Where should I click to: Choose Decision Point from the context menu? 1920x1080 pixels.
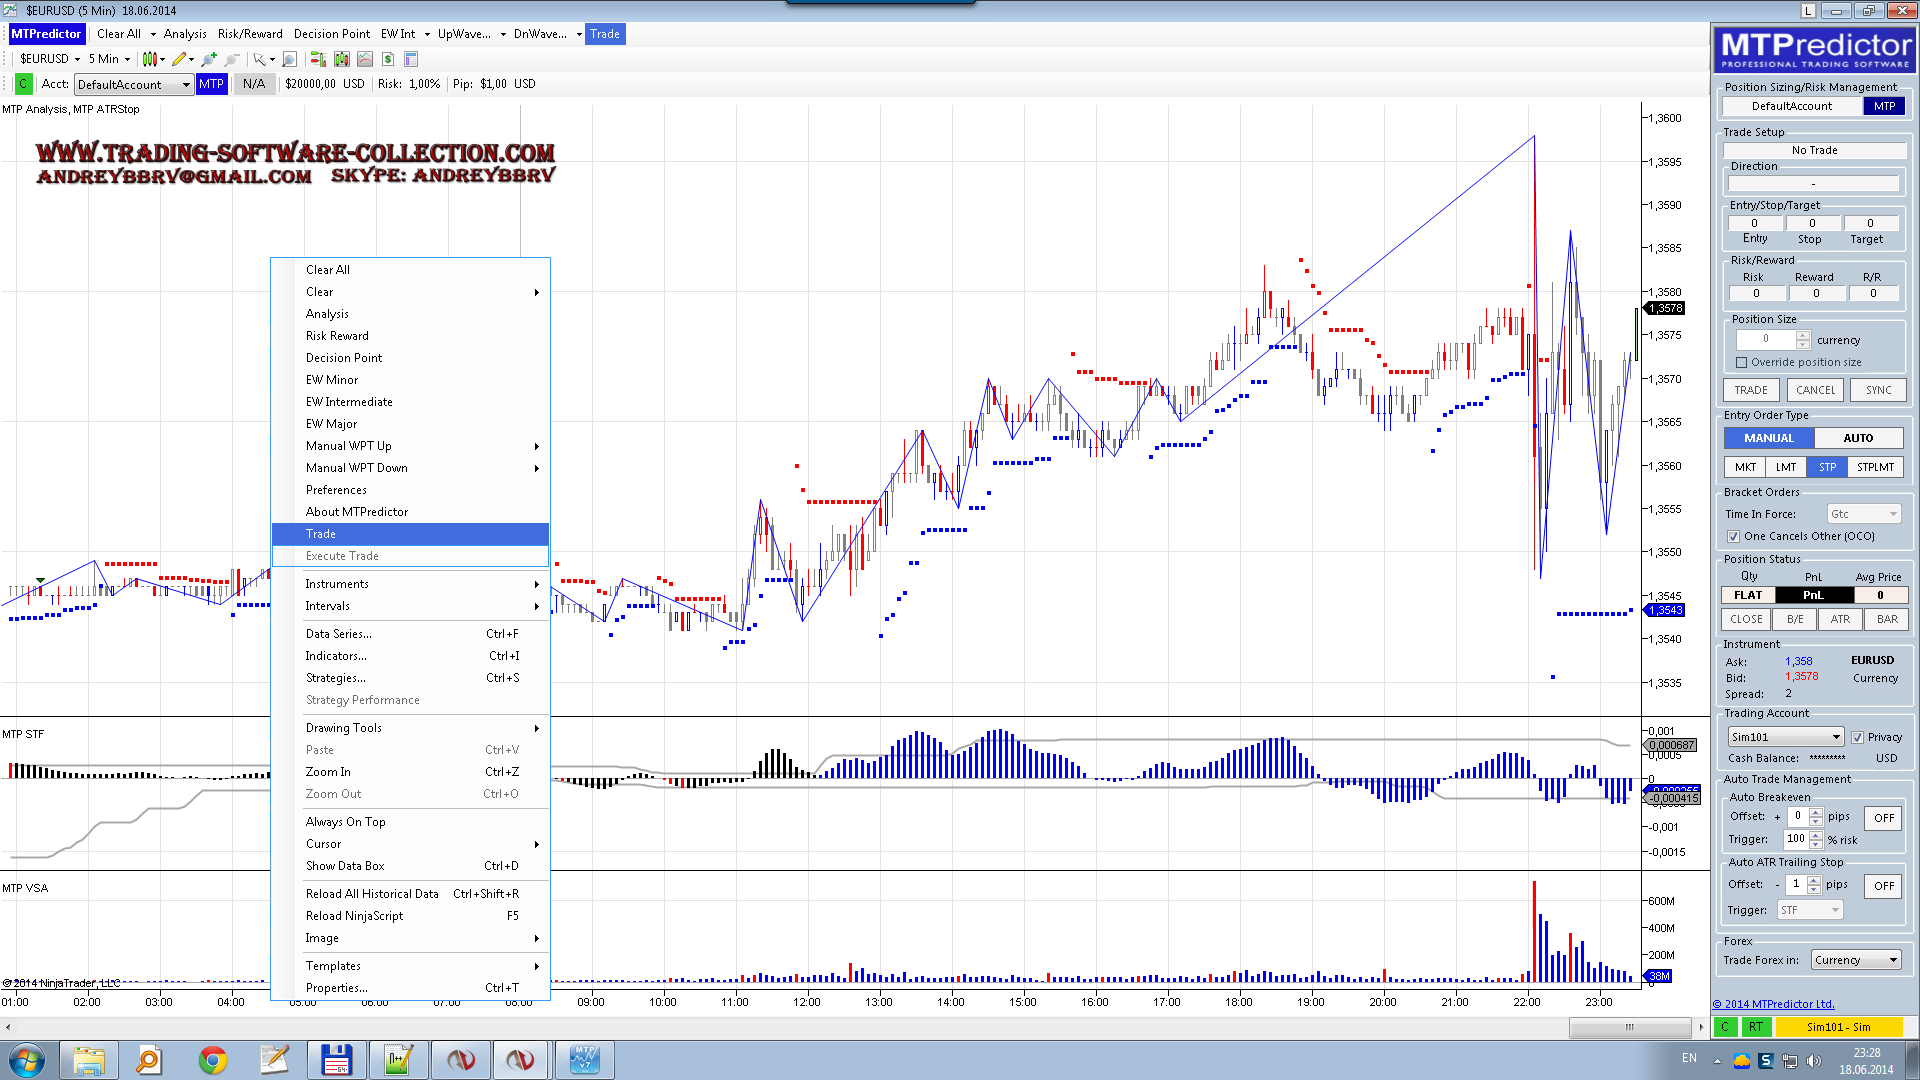(x=344, y=358)
